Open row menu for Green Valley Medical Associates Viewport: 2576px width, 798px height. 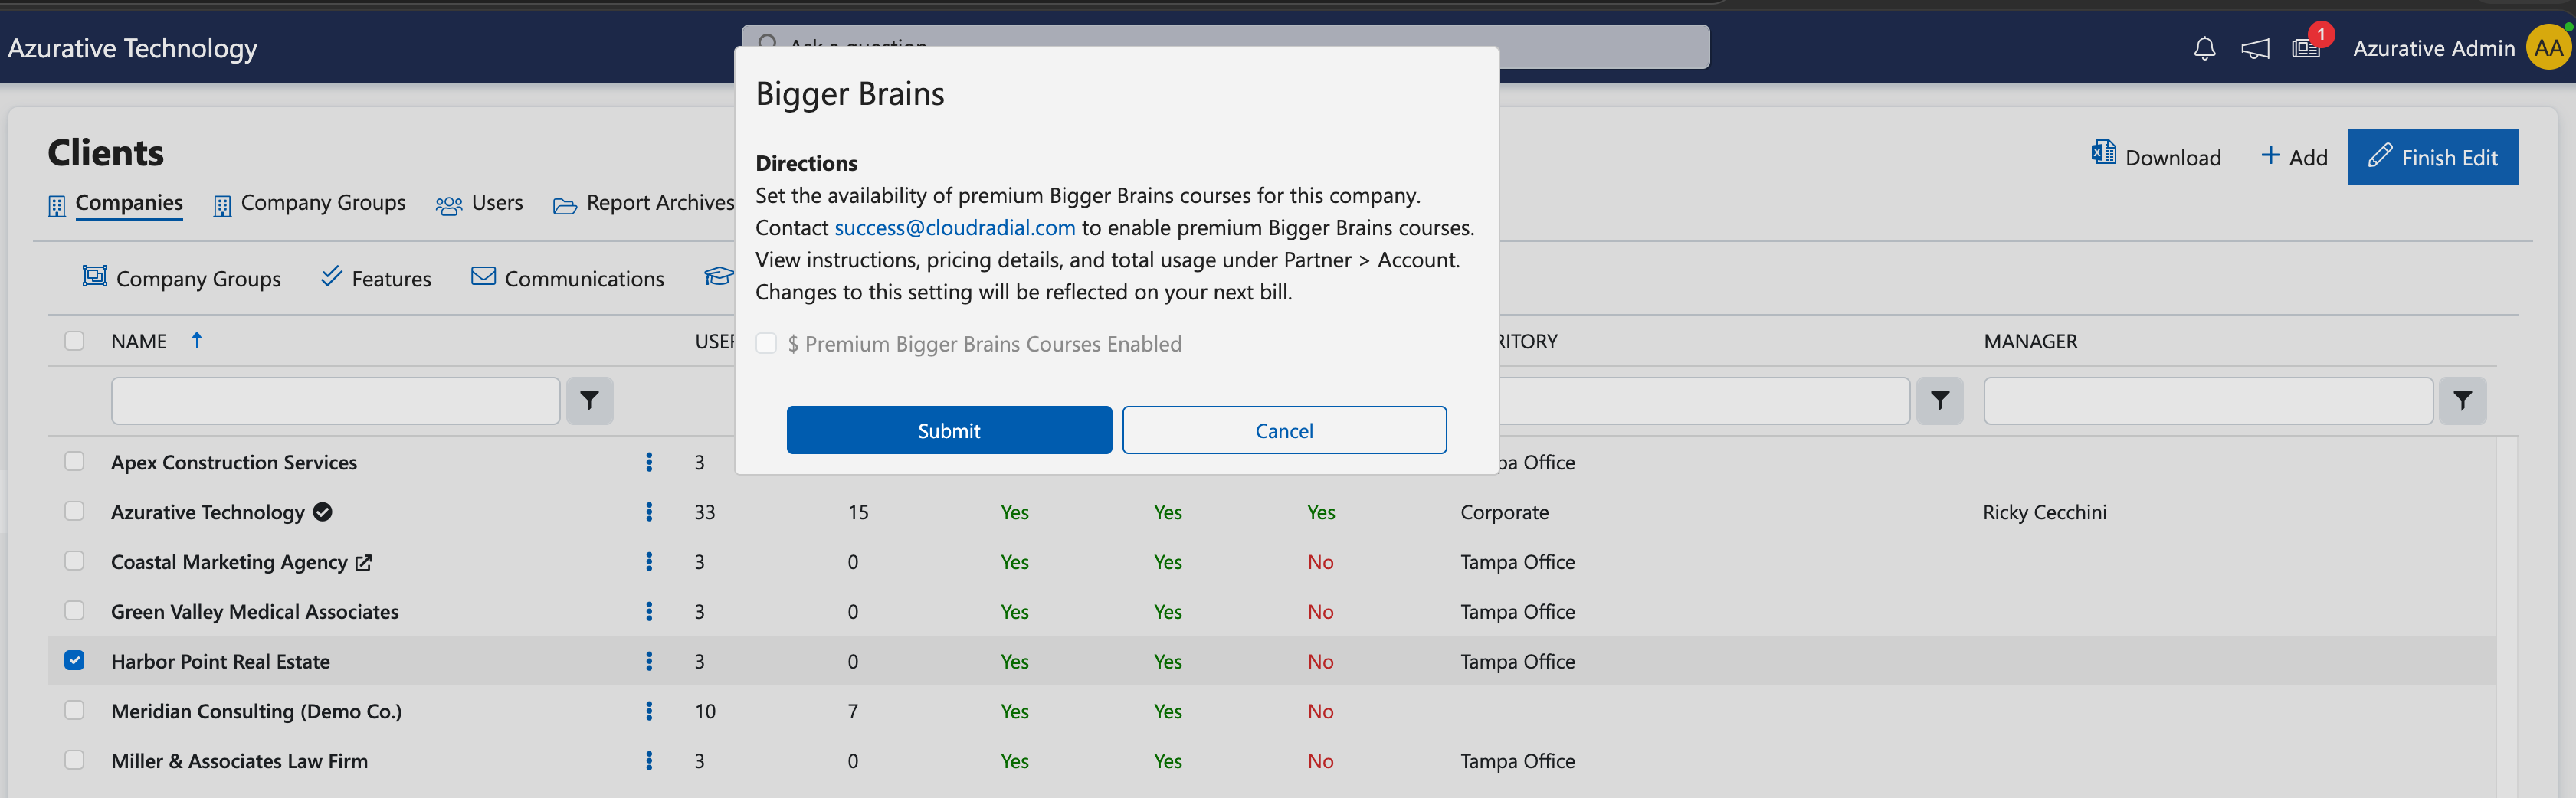point(649,612)
